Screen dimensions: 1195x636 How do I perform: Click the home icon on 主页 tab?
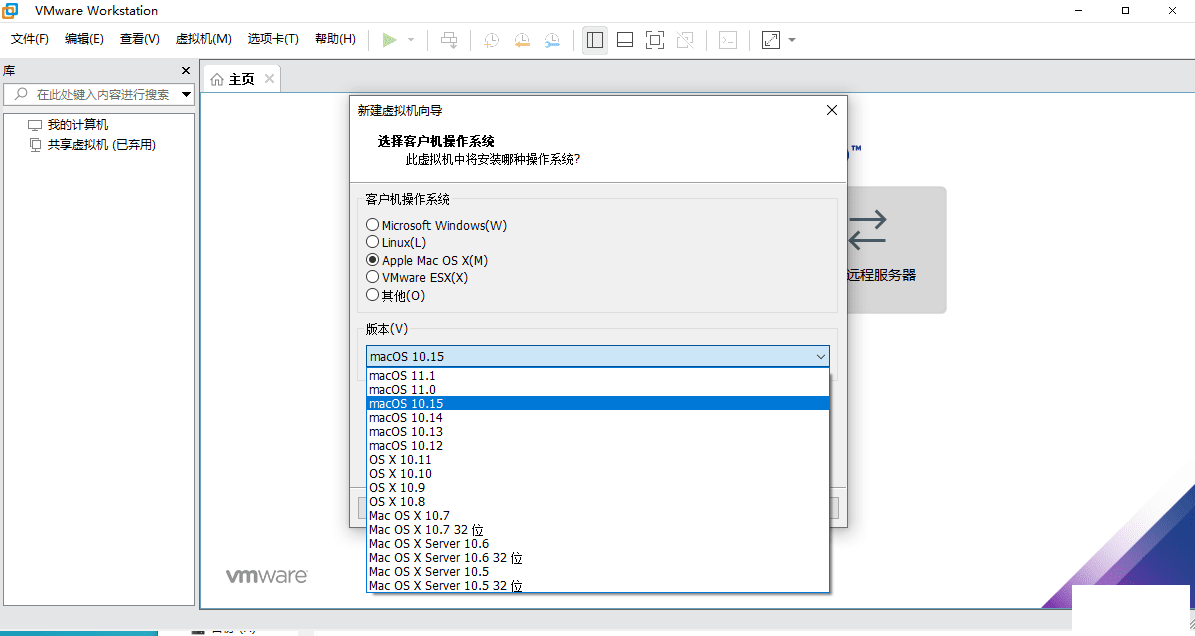click(217, 79)
